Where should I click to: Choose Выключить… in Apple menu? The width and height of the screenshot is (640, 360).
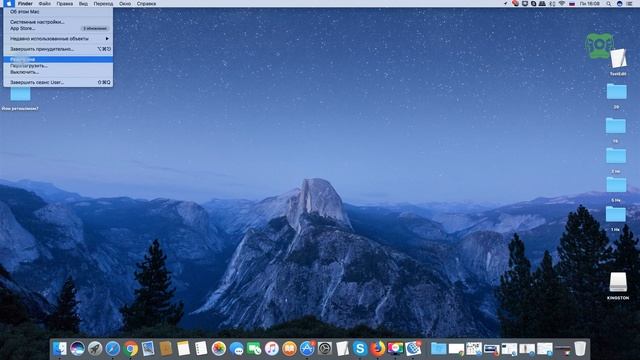pyautogui.click(x=58, y=72)
